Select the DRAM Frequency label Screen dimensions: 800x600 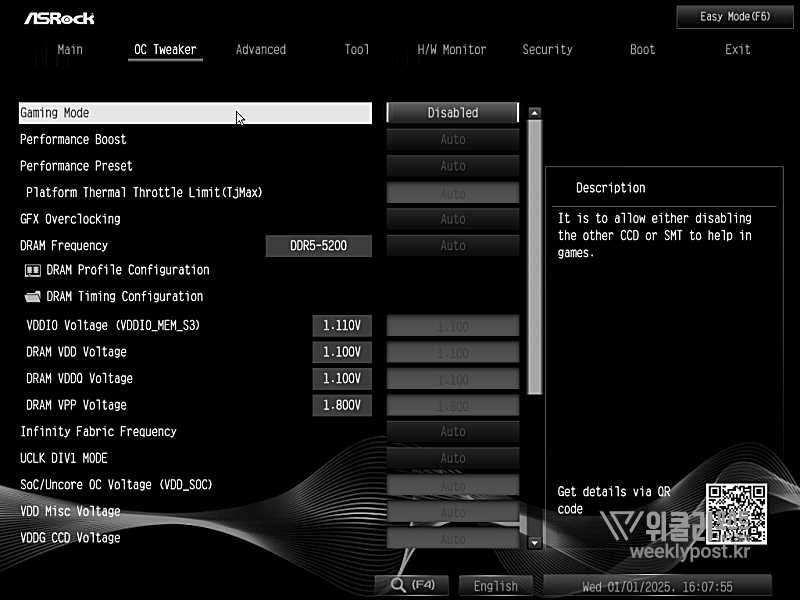[x=64, y=245]
